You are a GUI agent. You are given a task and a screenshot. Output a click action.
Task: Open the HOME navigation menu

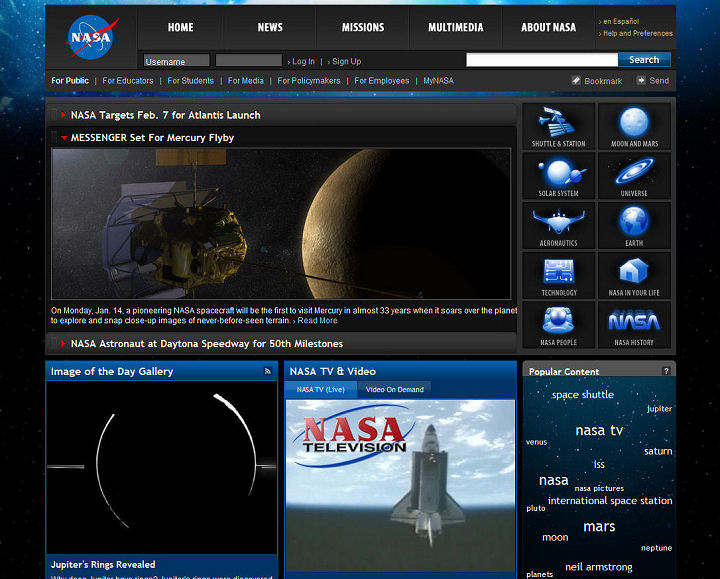pyautogui.click(x=180, y=28)
